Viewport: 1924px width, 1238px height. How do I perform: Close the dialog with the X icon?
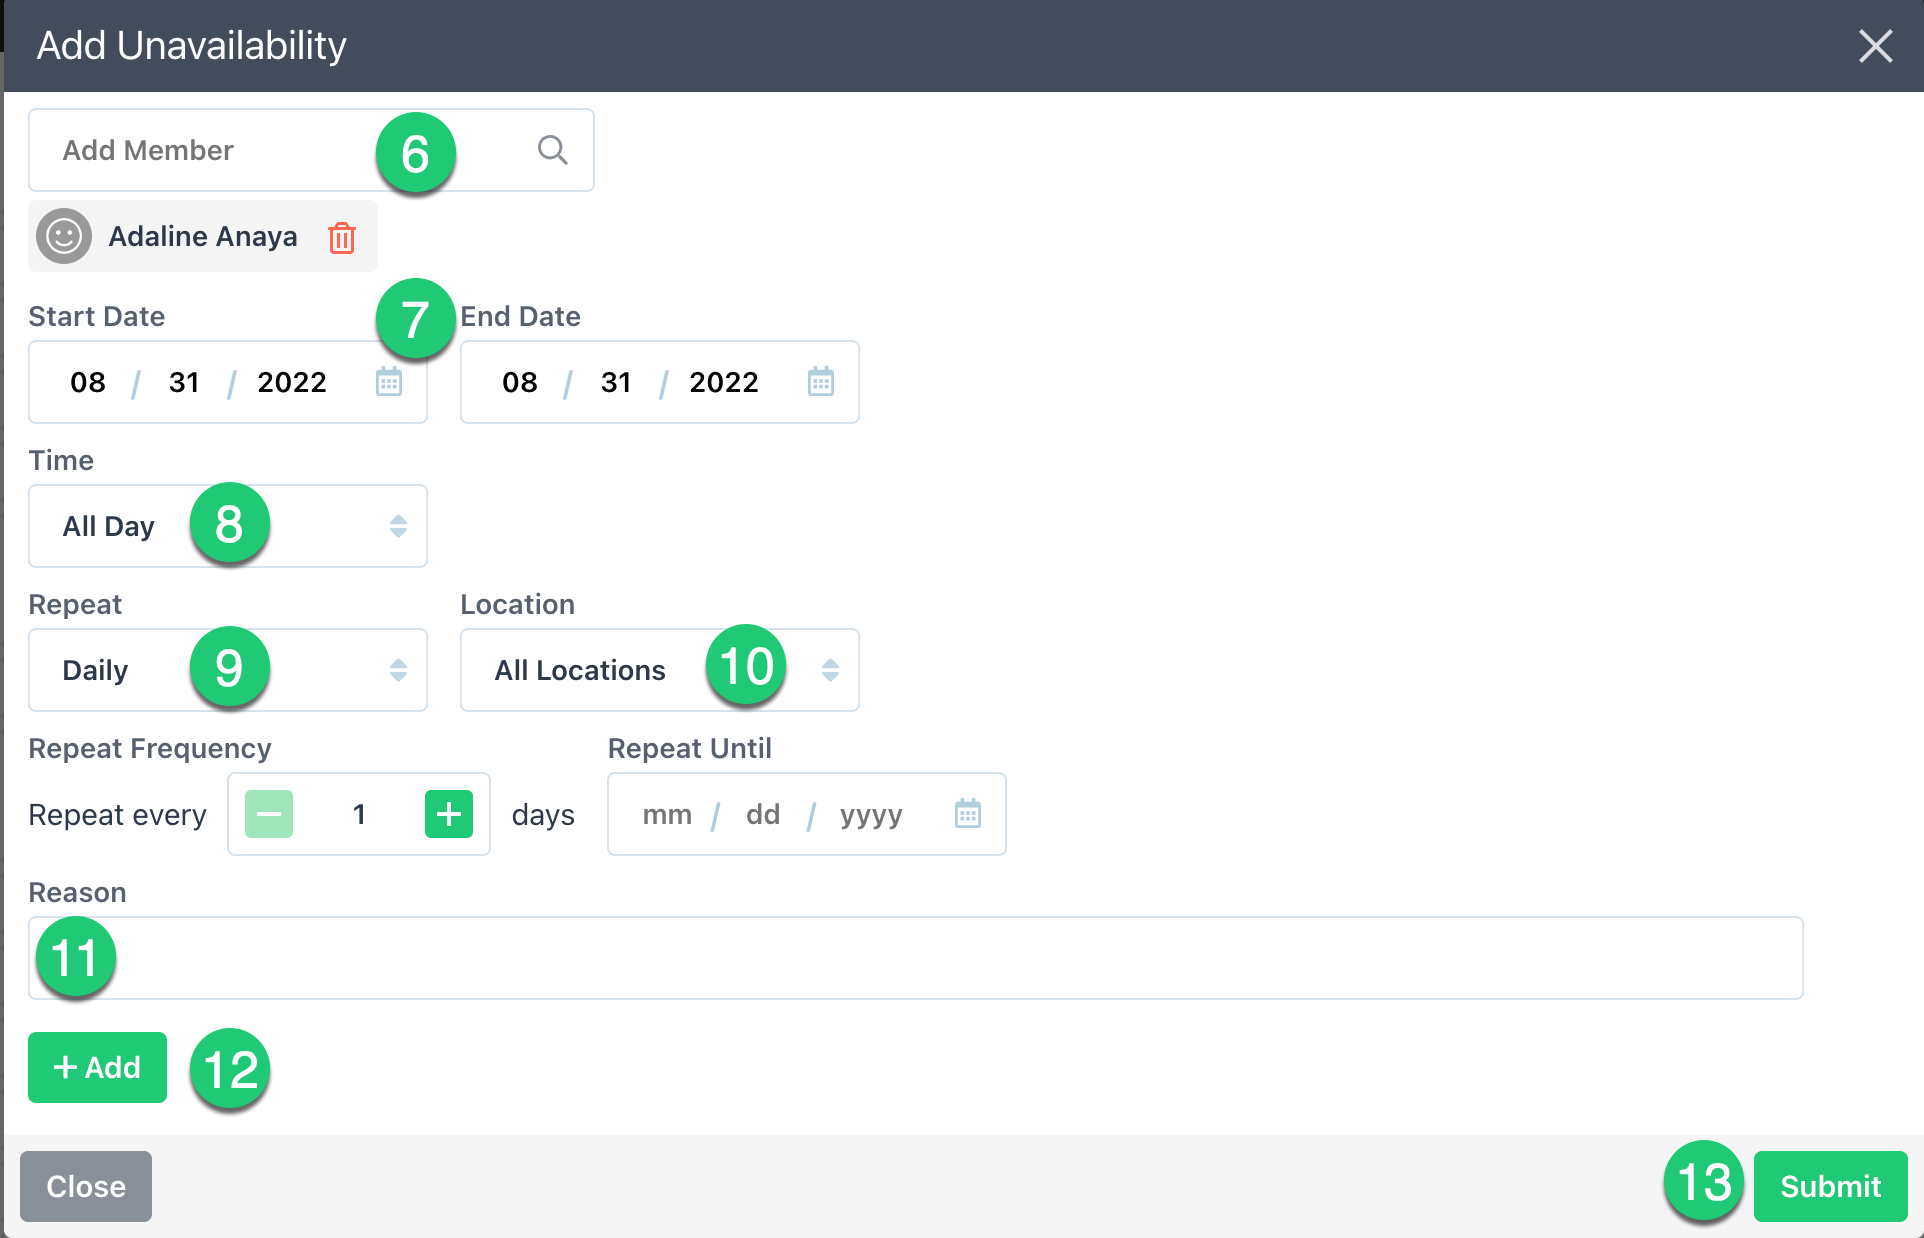(1875, 46)
